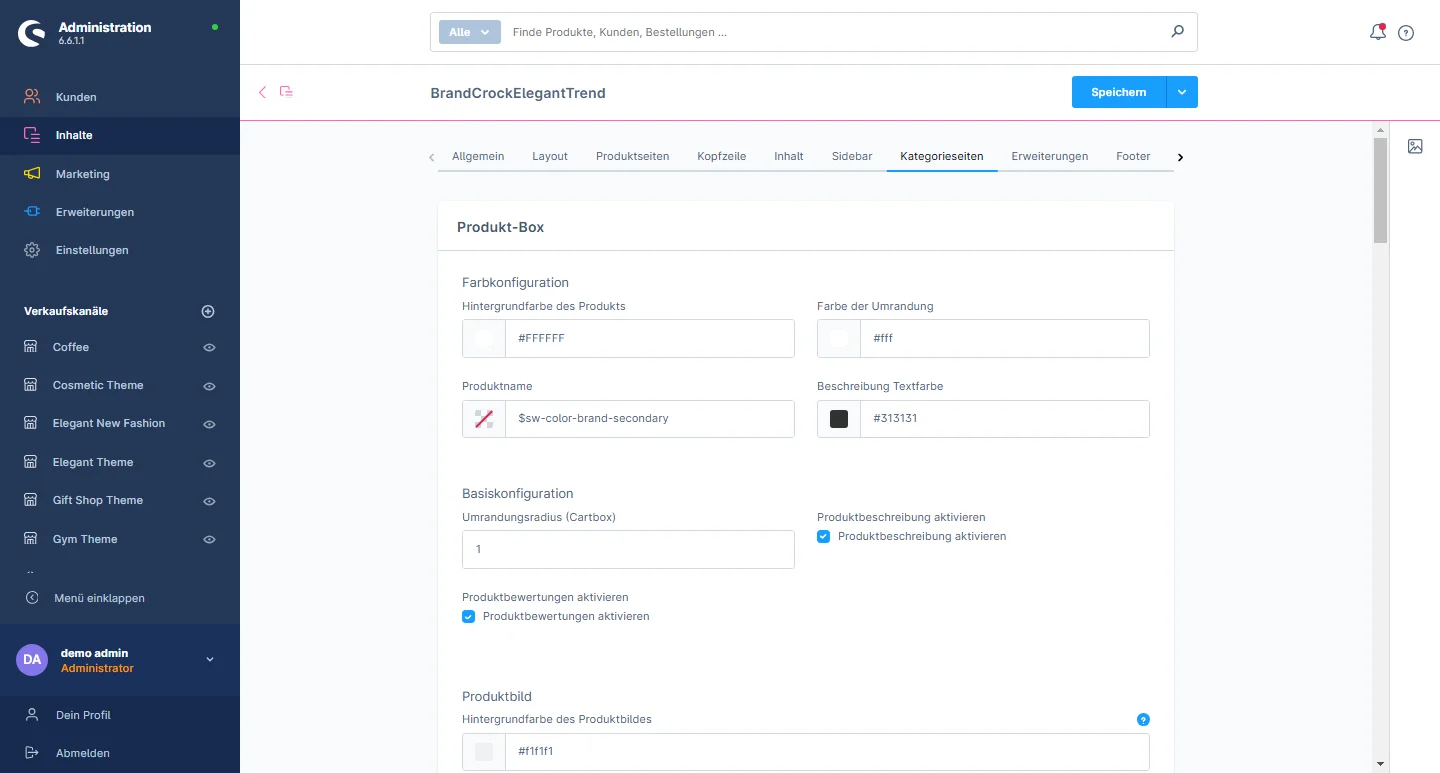1440x773 pixels.
Task: Open the notifications bell icon
Action: pos(1377,32)
